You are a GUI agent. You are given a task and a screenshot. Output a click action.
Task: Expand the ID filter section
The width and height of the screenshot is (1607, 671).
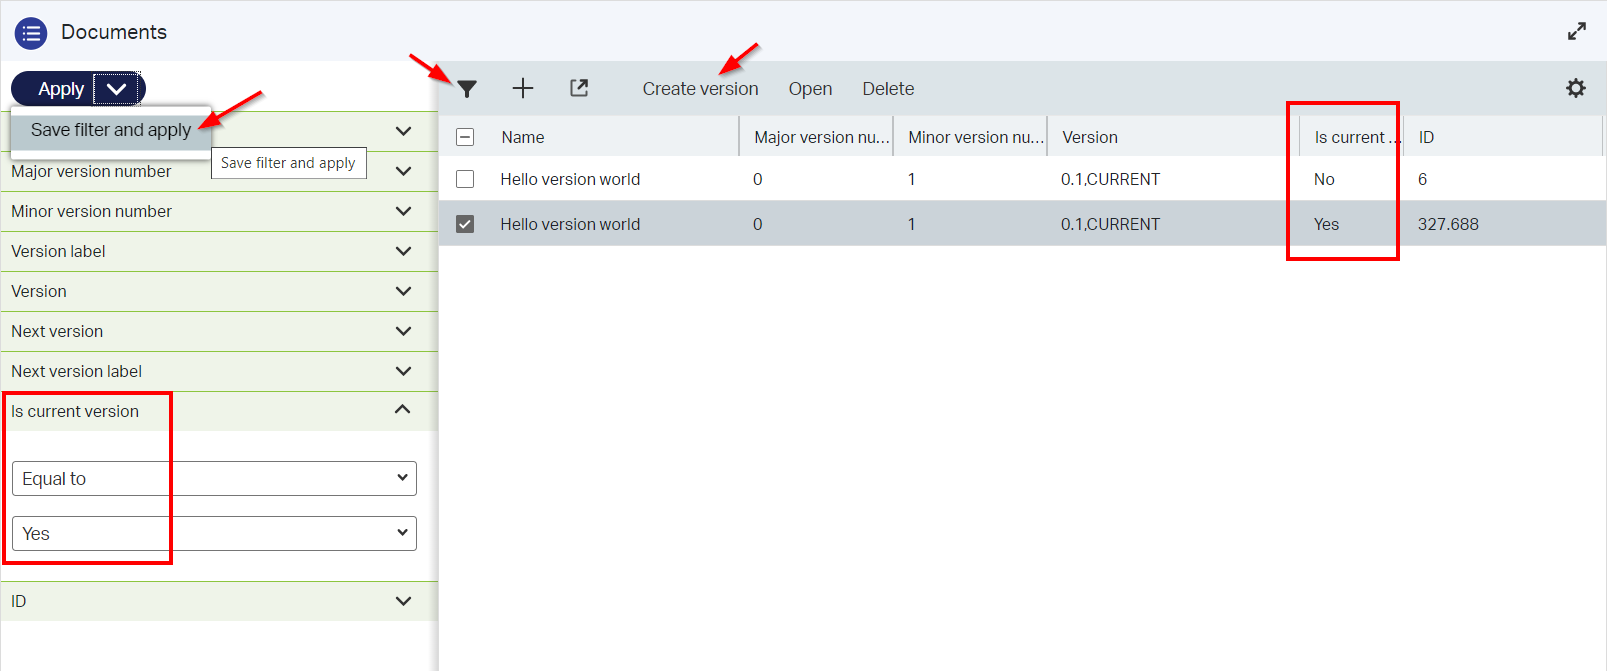(x=403, y=601)
